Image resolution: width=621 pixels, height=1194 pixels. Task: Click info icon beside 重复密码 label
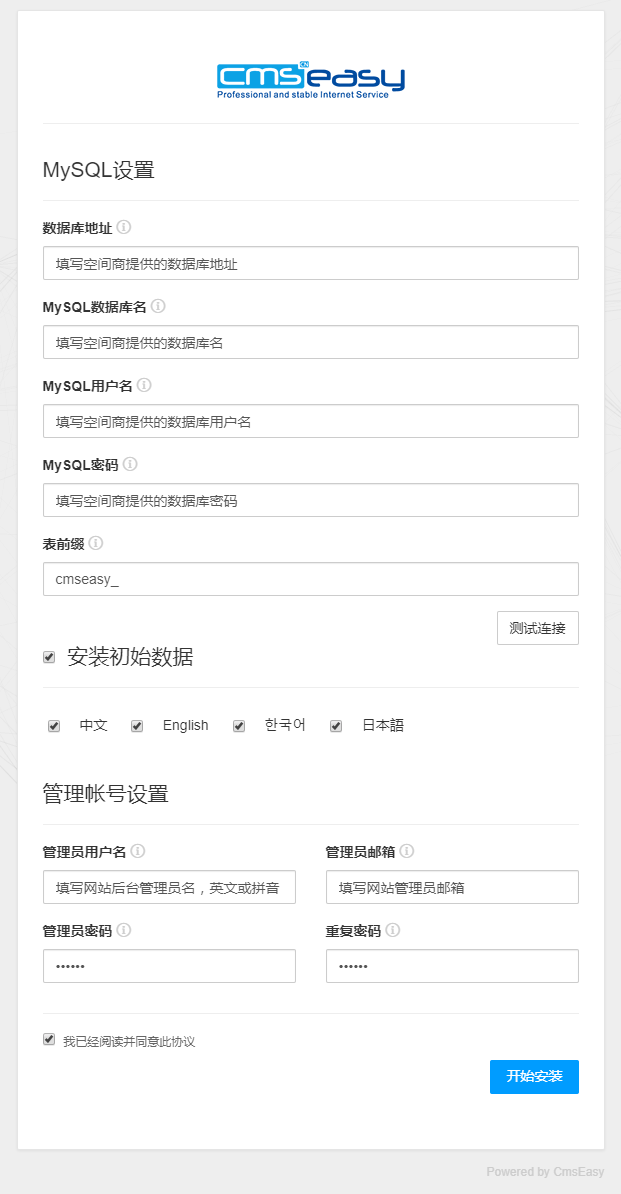point(393,930)
